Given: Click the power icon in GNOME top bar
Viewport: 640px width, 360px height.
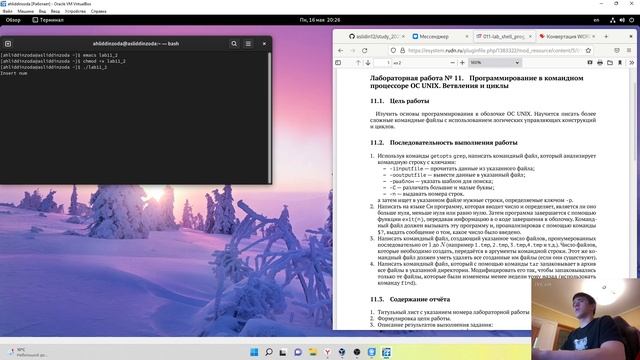Looking at the screenshot, I should coord(631,20).
